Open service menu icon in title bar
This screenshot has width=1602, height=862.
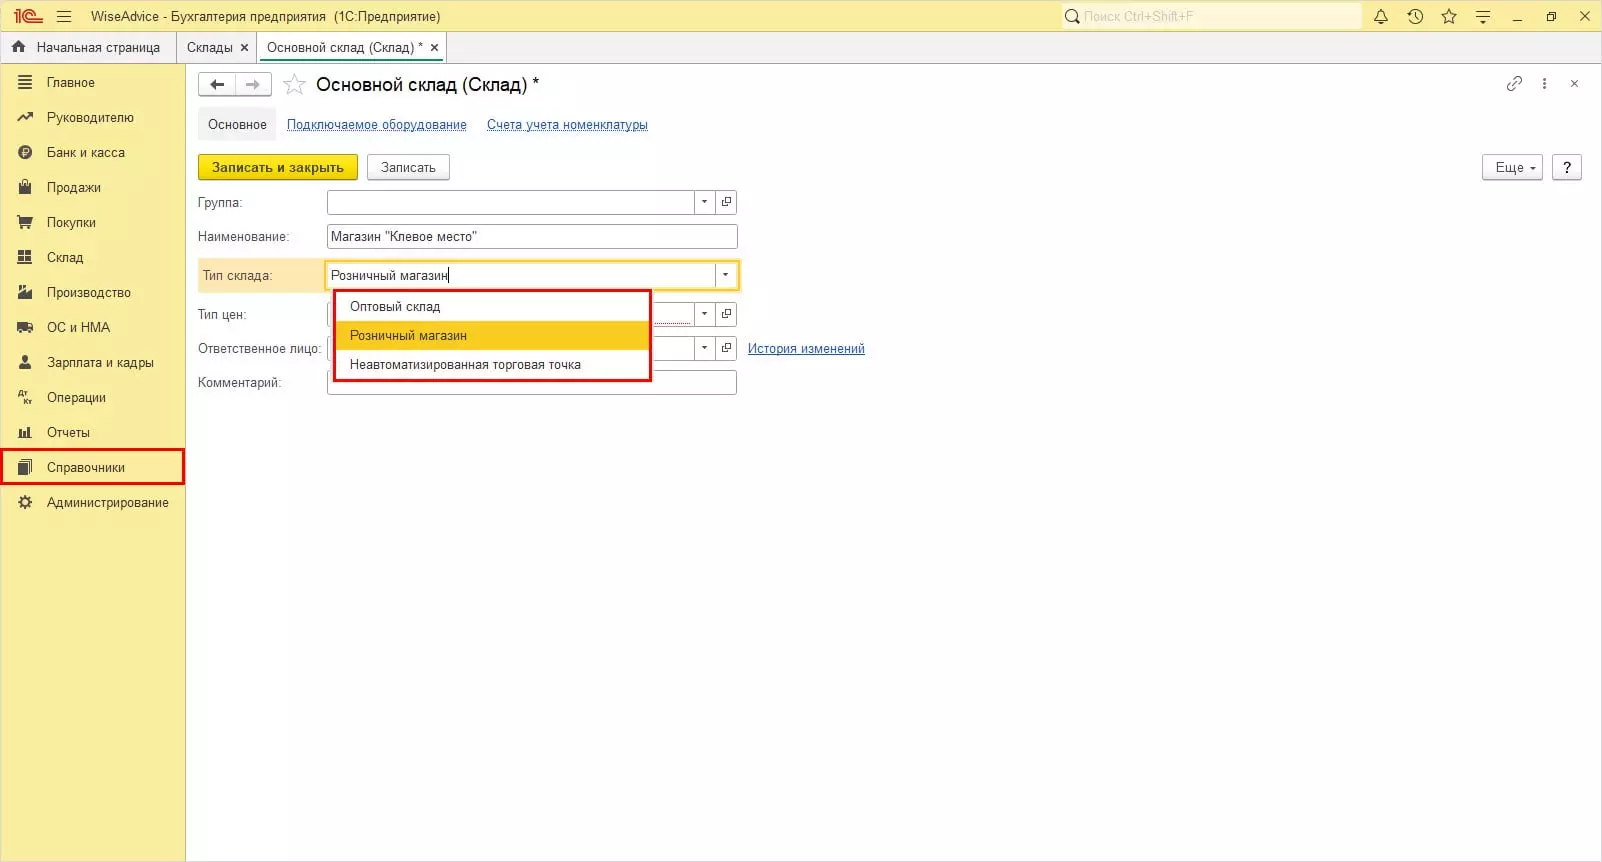[1483, 16]
